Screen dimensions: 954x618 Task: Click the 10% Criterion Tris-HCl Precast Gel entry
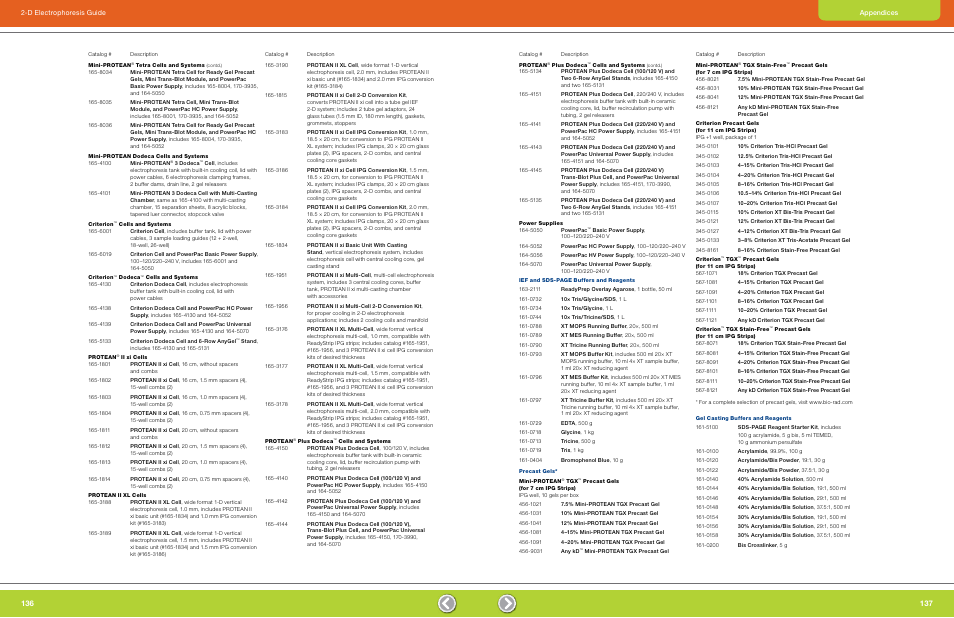click(x=783, y=146)
